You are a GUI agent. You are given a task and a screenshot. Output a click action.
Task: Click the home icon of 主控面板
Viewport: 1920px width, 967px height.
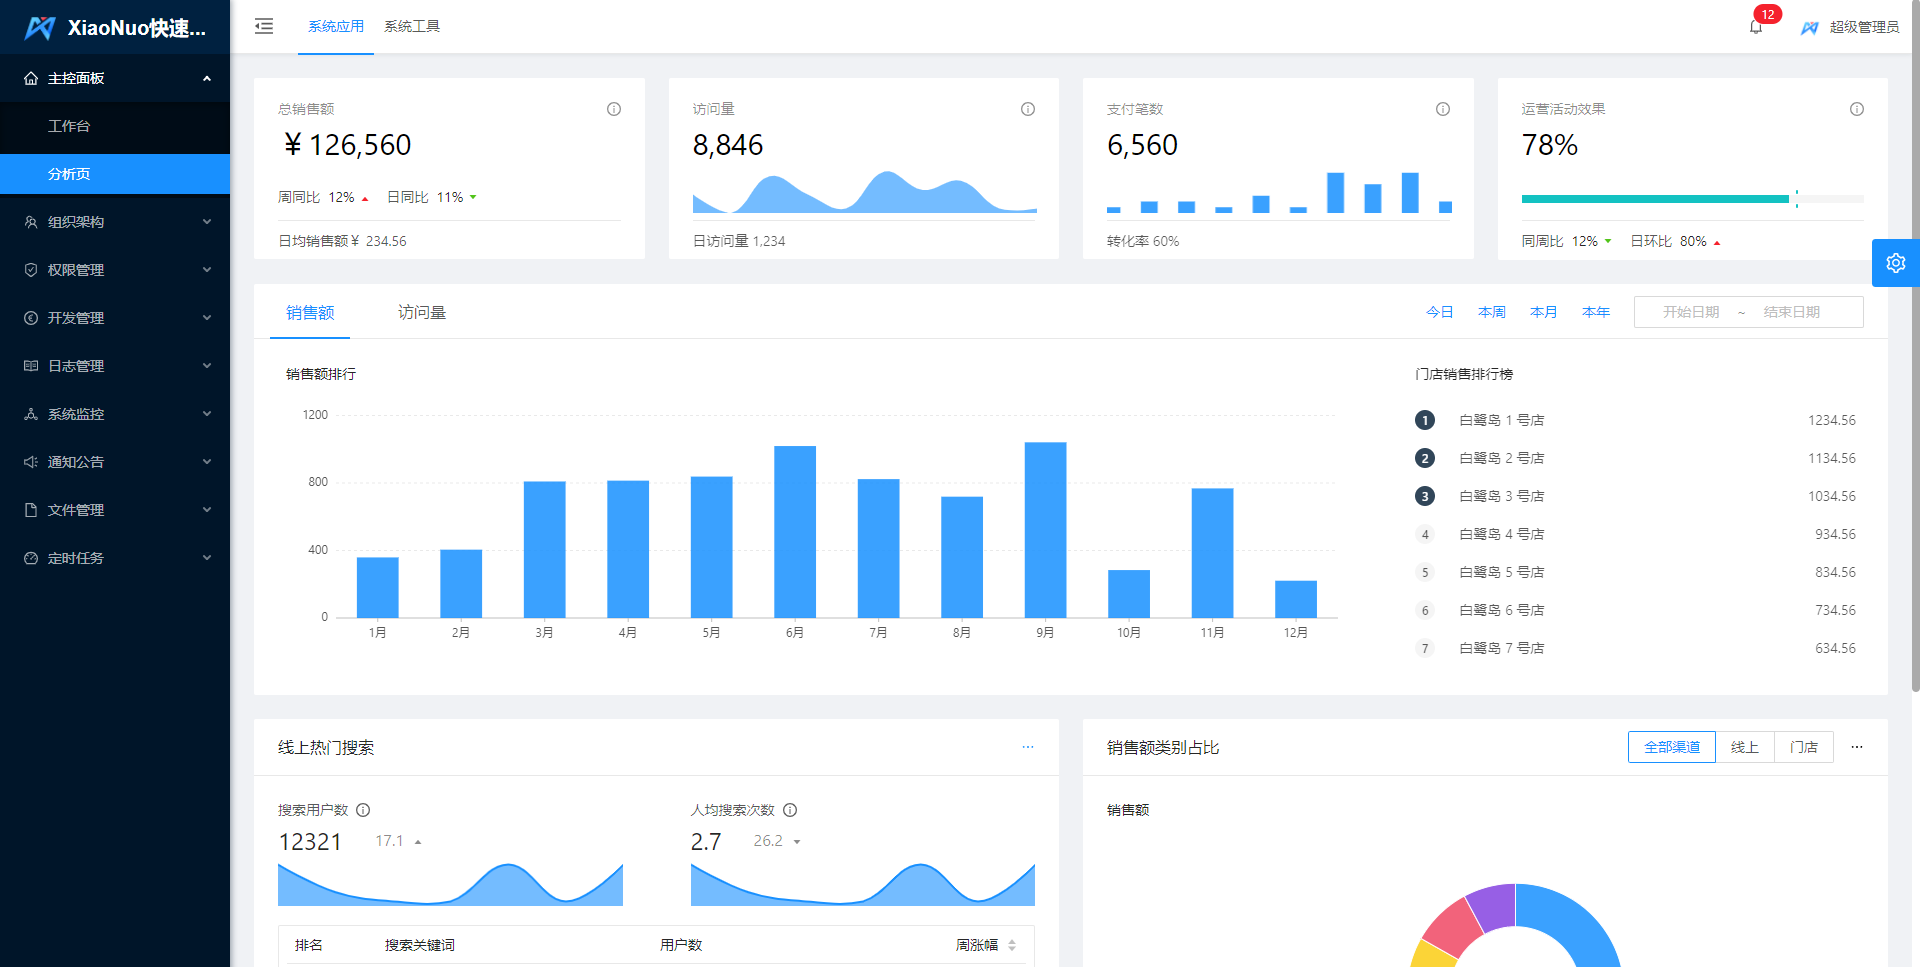tap(31, 78)
